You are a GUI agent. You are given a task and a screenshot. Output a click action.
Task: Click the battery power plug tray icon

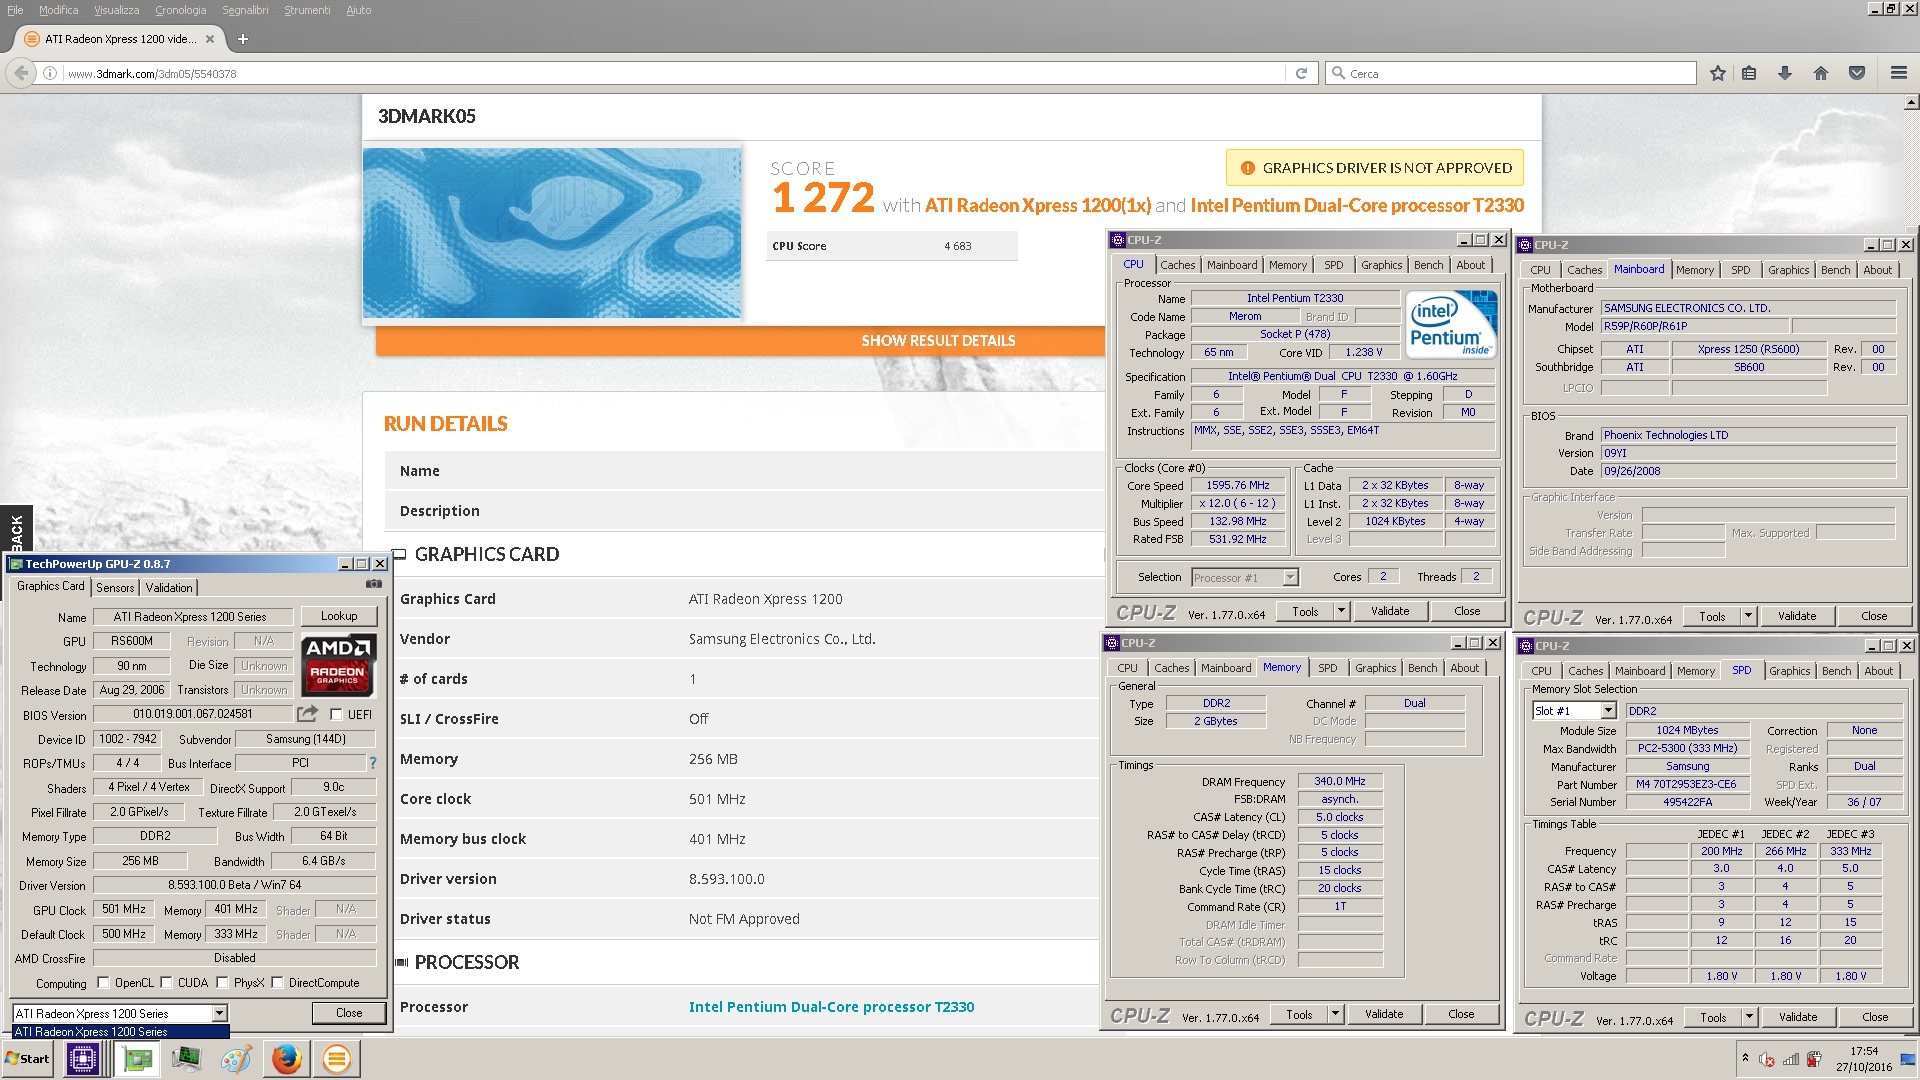pyautogui.click(x=1814, y=1060)
